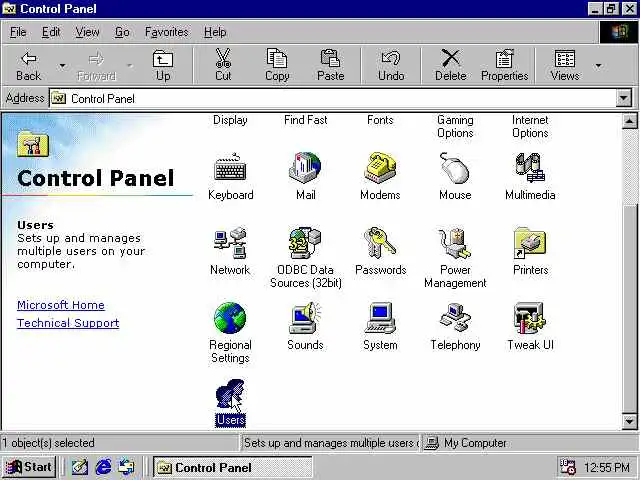Click the Task Scheduler tray icon
Screen dimensions: 640x480
point(567,467)
